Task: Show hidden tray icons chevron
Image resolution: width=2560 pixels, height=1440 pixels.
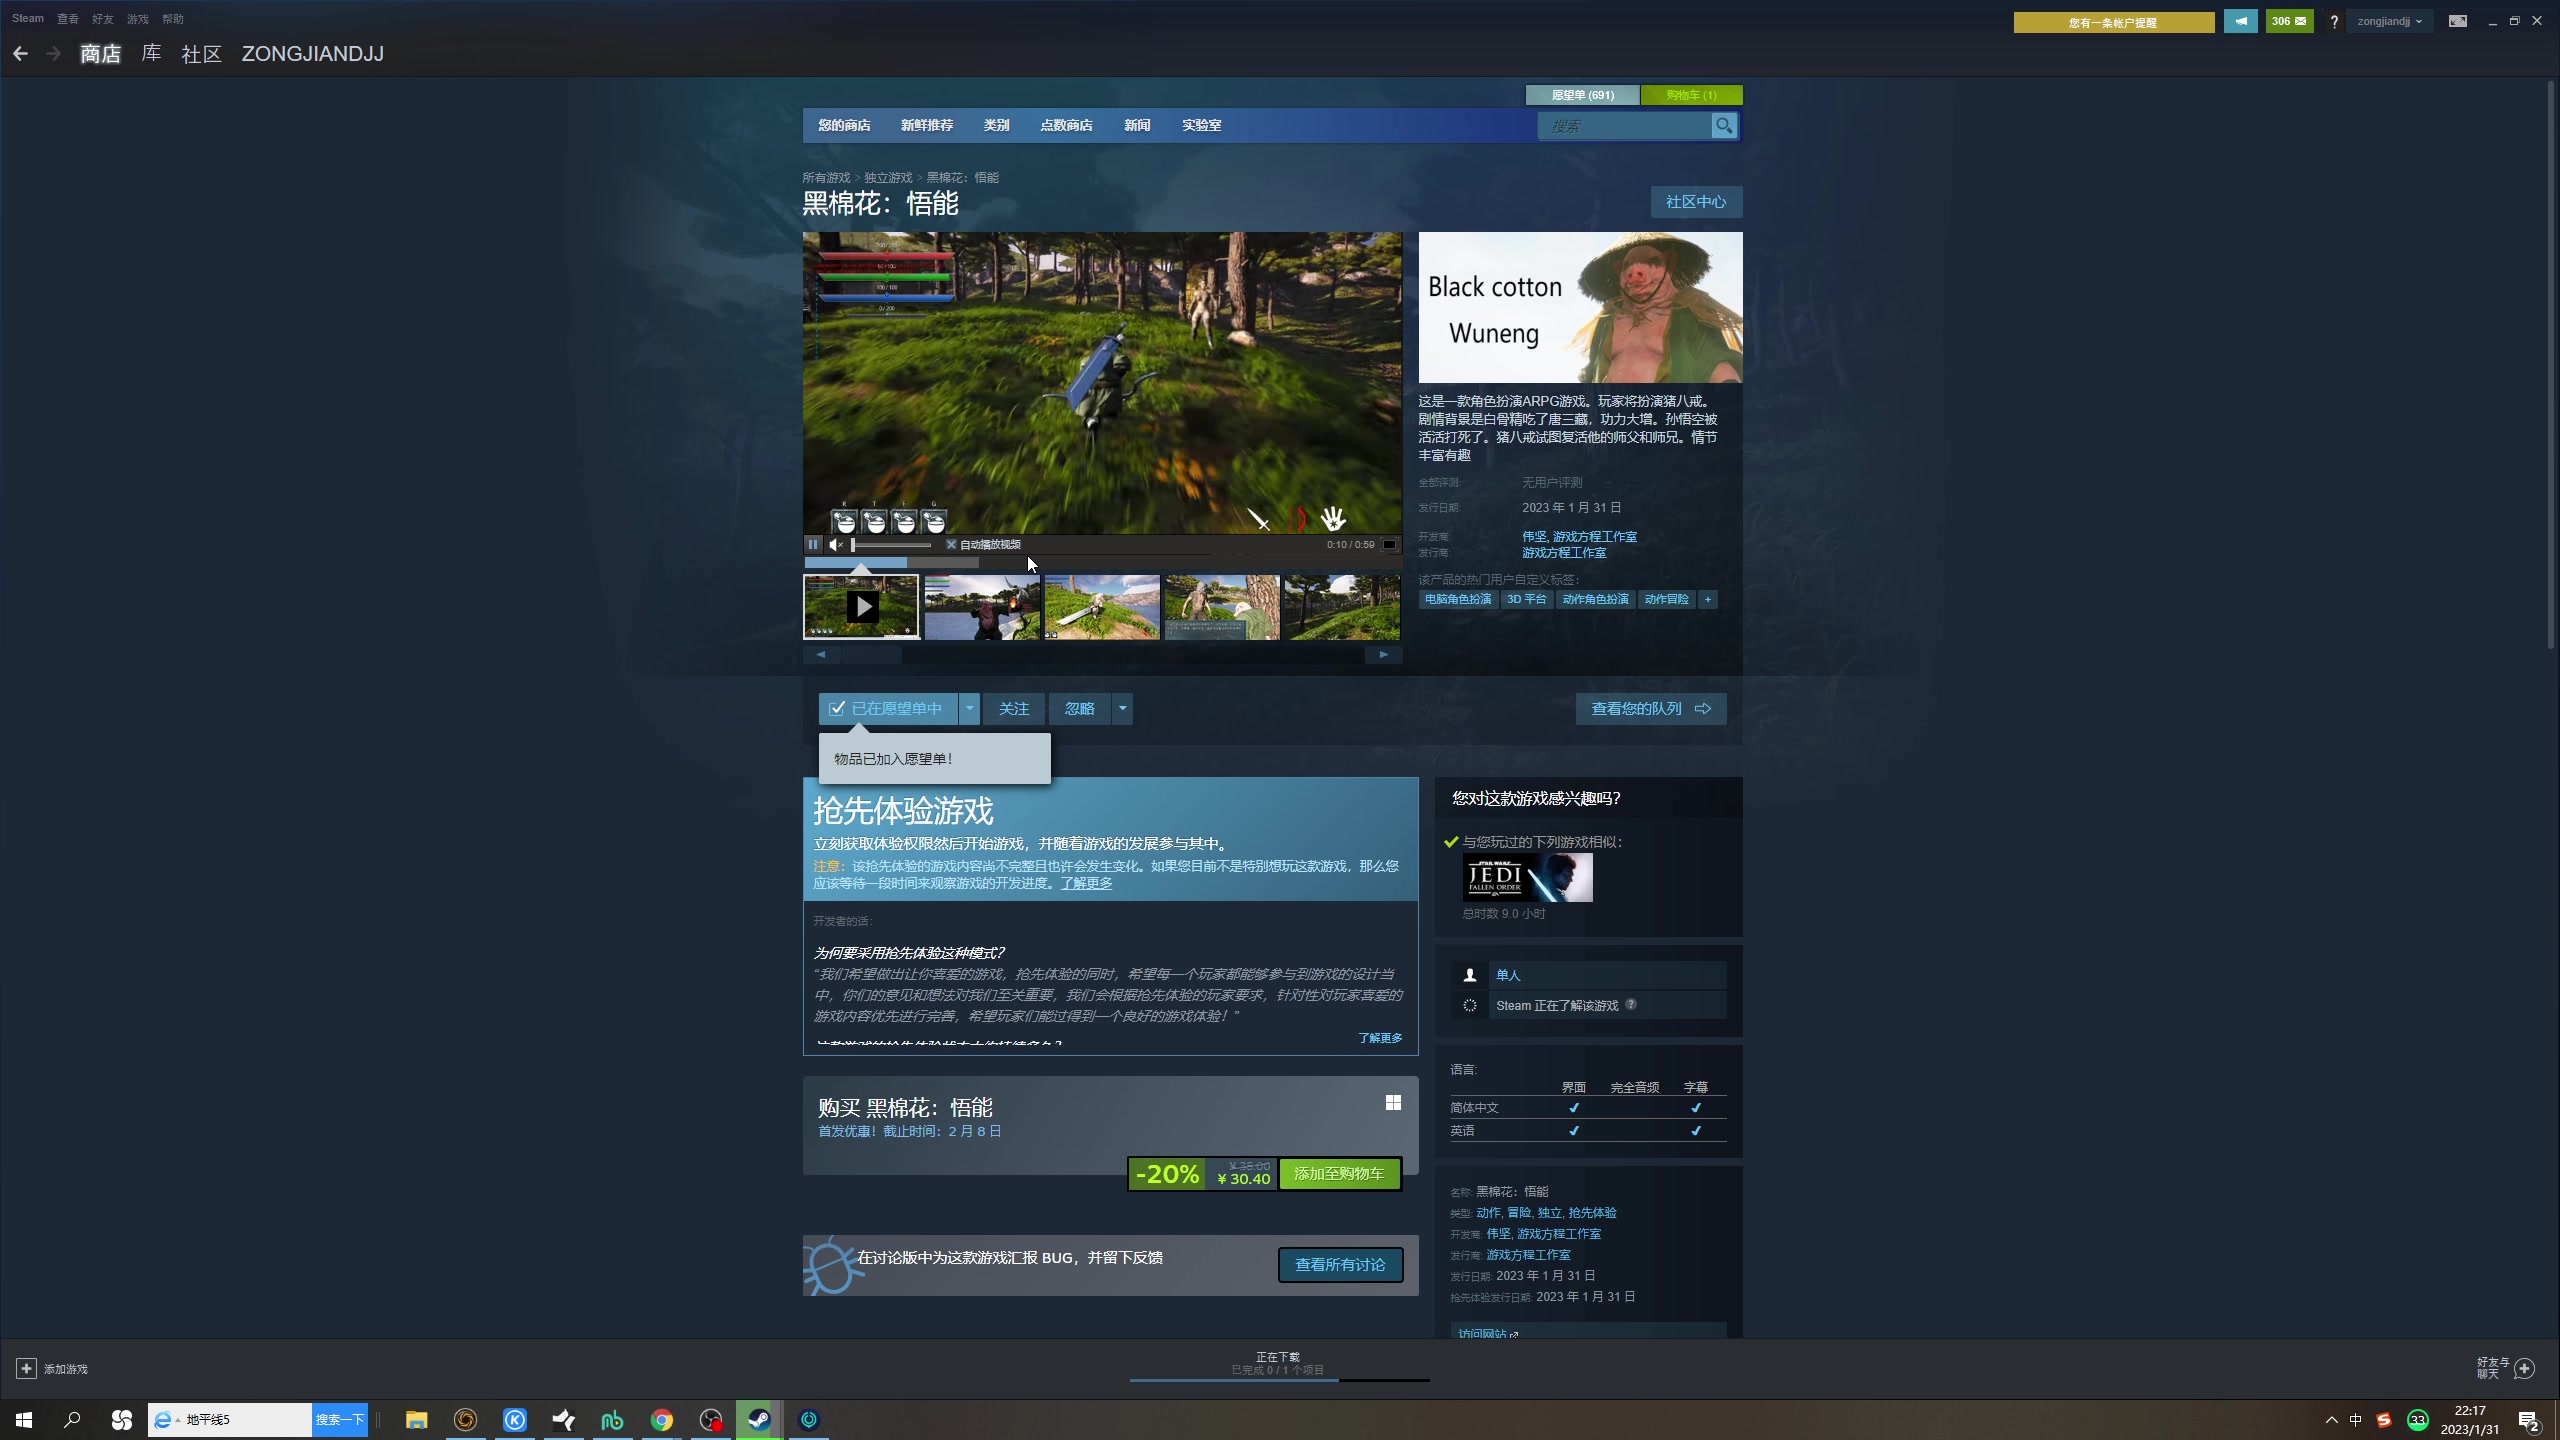Action: pos(2332,1420)
